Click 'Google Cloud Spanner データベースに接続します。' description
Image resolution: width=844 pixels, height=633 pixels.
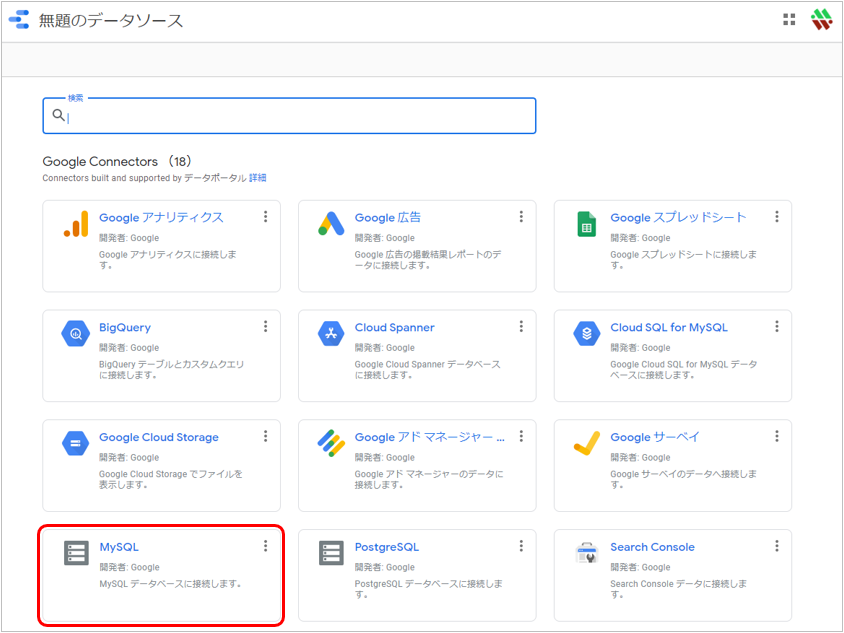pos(427,370)
